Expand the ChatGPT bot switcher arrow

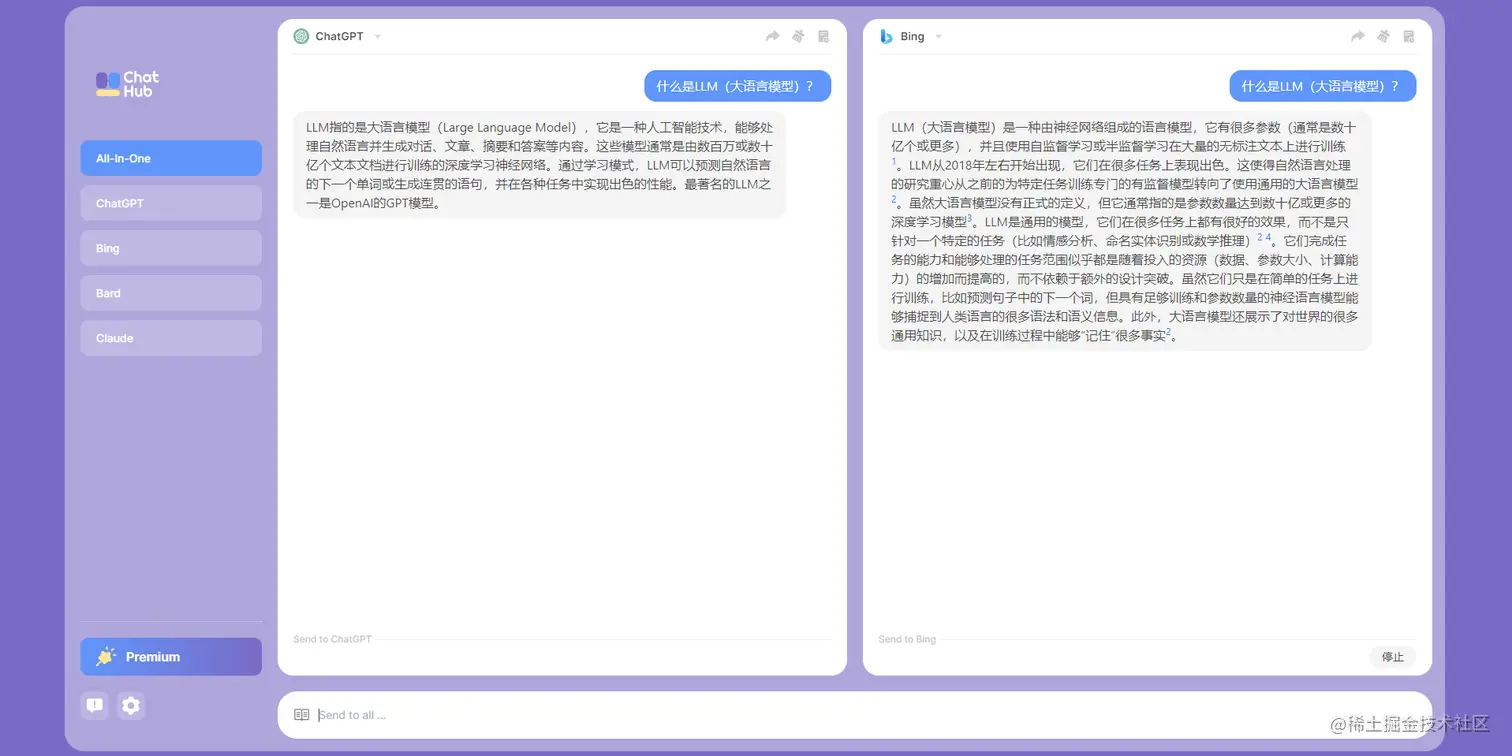[x=378, y=37]
